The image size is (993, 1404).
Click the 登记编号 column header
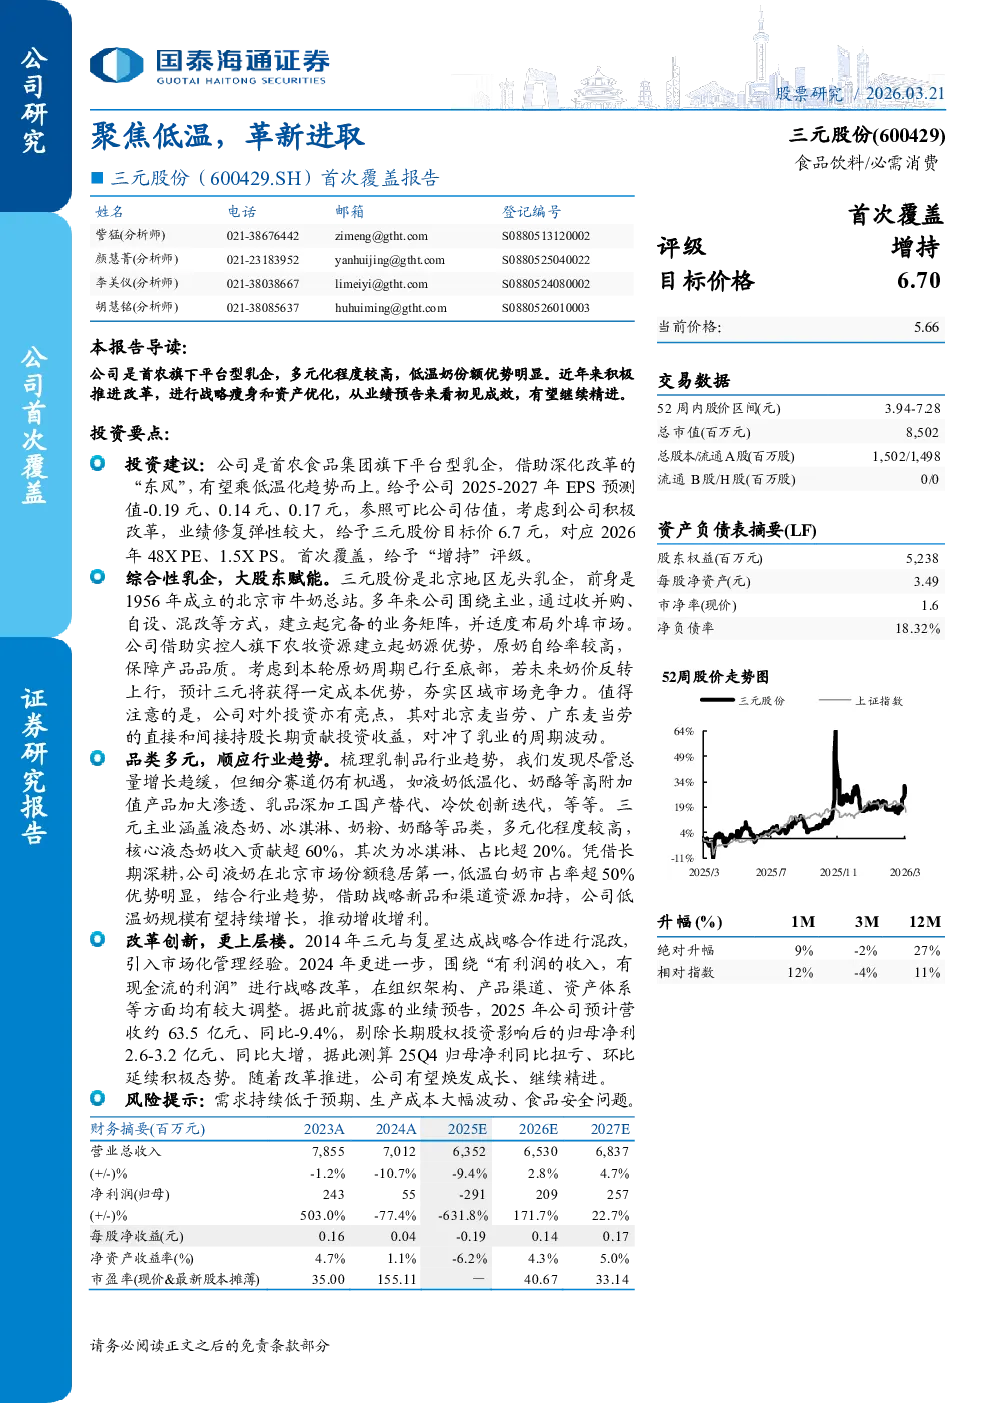532,212
